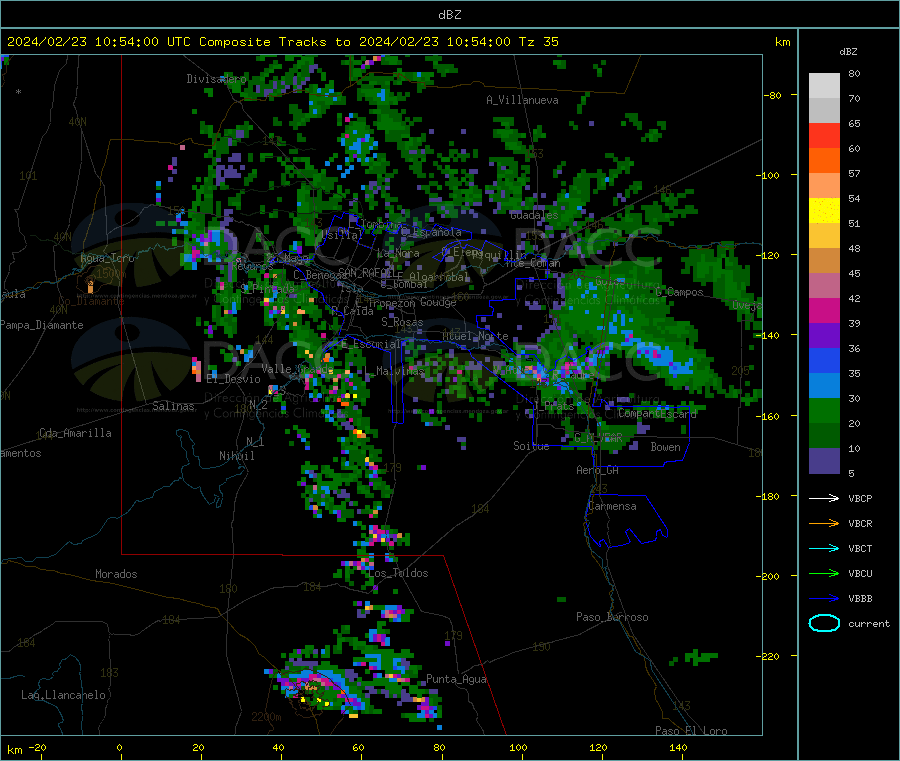Click the G_Campos map label

679,292
